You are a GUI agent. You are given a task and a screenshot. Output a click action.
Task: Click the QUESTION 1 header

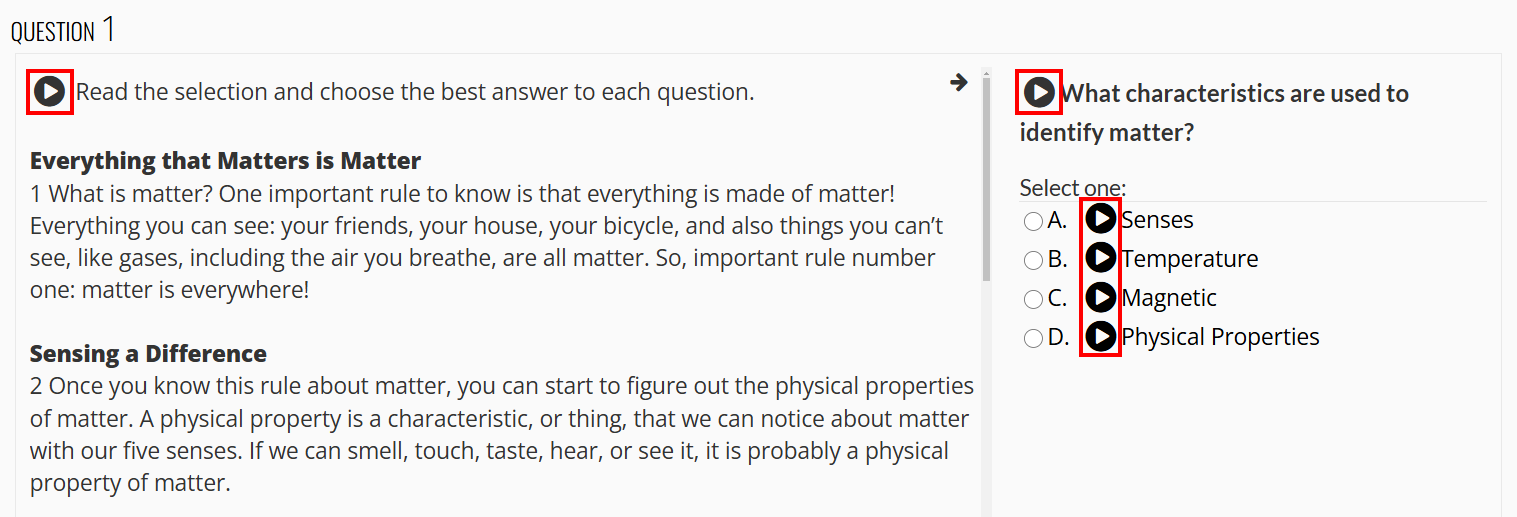(x=63, y=30)
